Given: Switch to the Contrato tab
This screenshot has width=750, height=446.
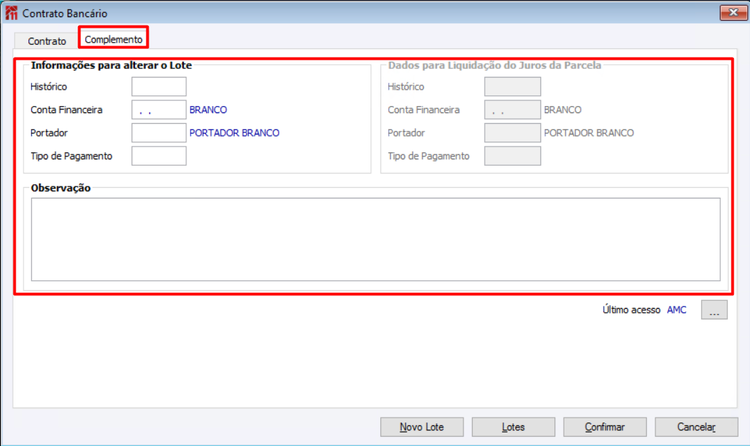Looking at the screenshot, I should tap(46, 41).
